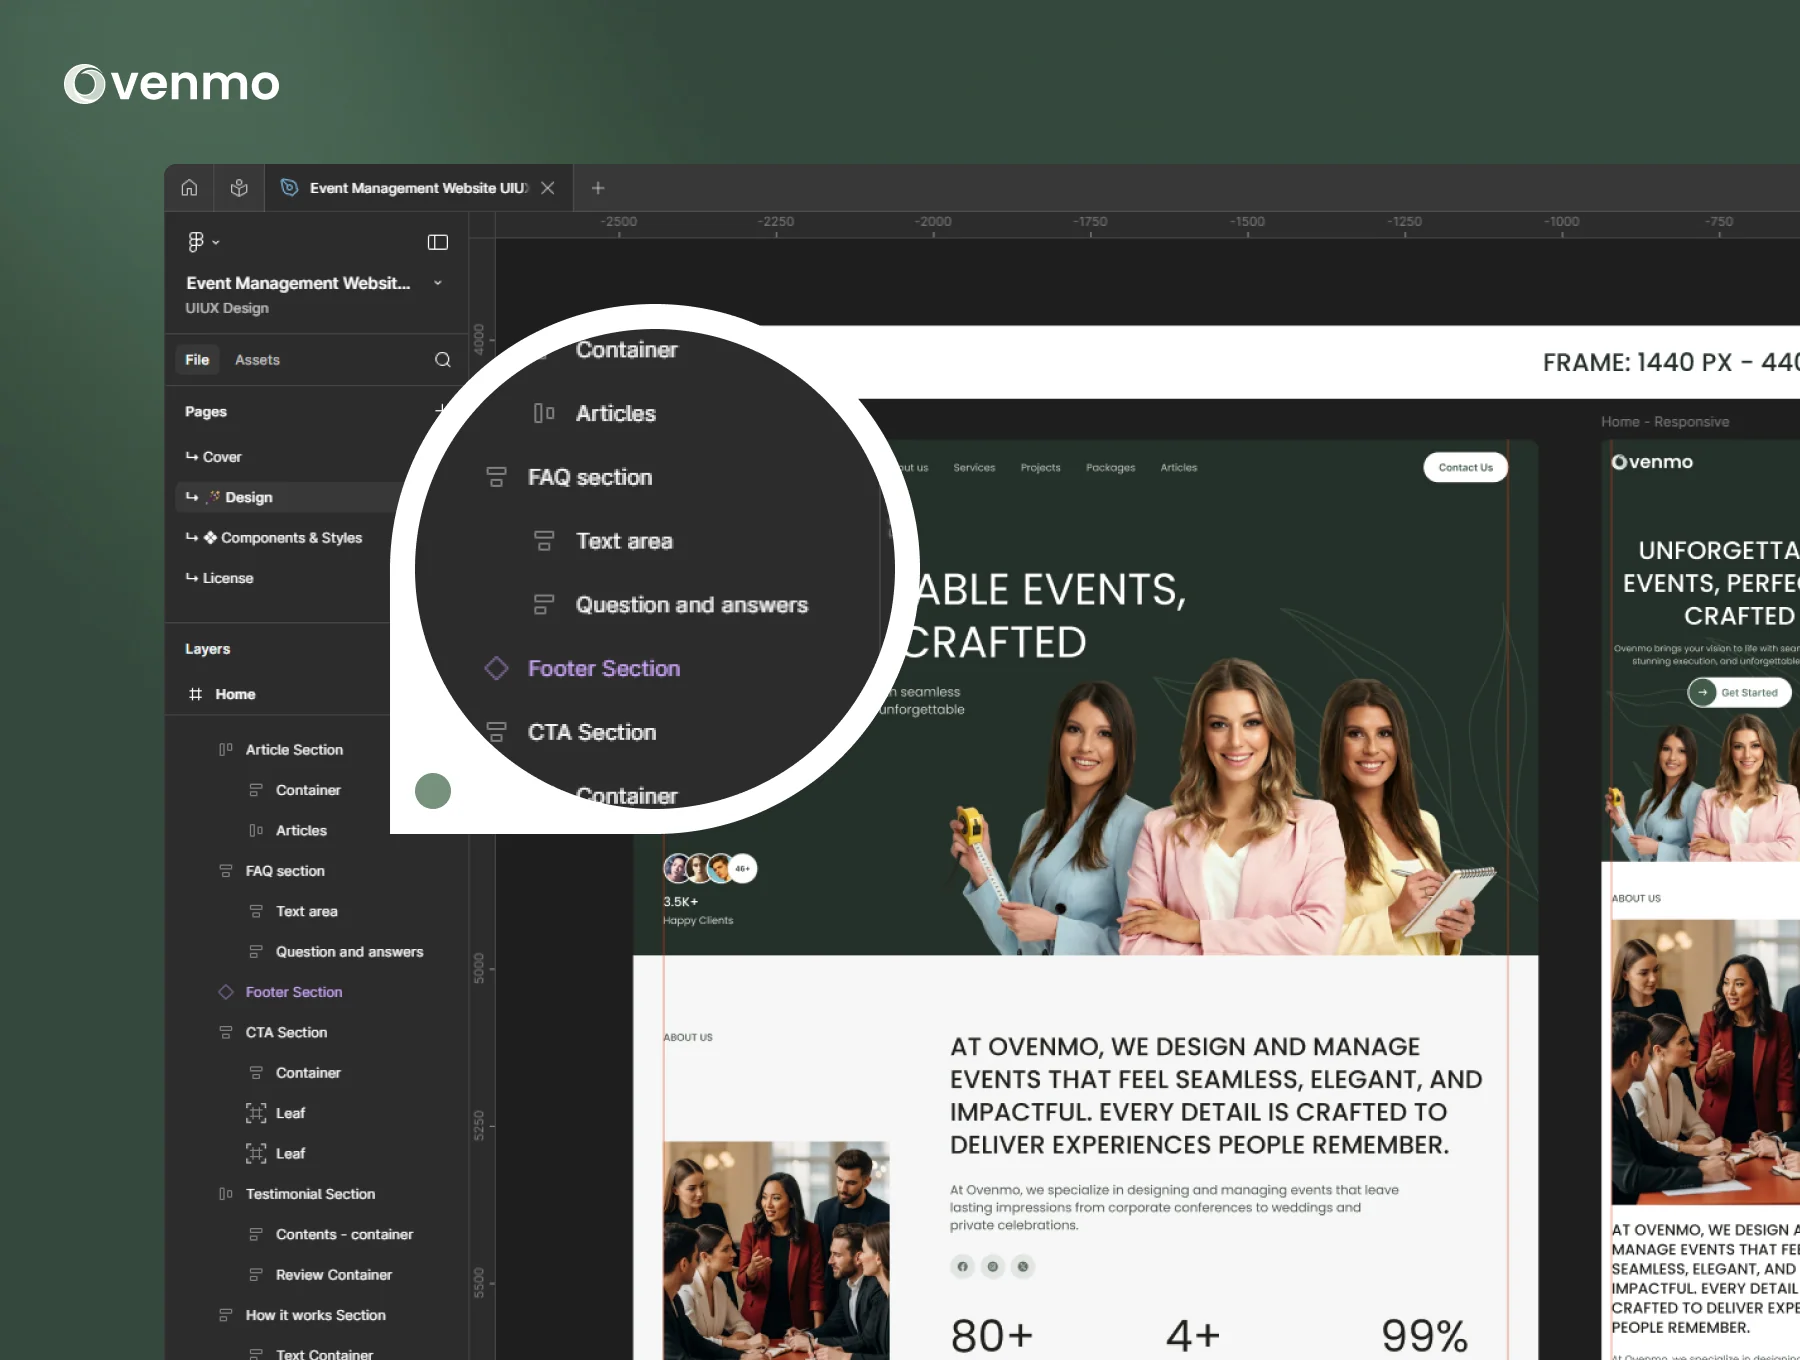
Task: Select the FAQ section layer in sidebar
Action: [x=285, y=871]
